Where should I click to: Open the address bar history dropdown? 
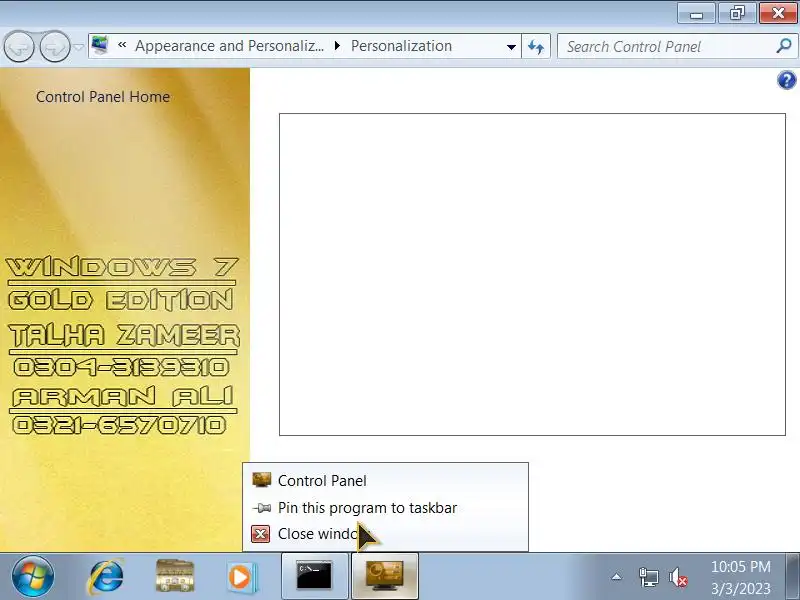[x=511, y=47]
